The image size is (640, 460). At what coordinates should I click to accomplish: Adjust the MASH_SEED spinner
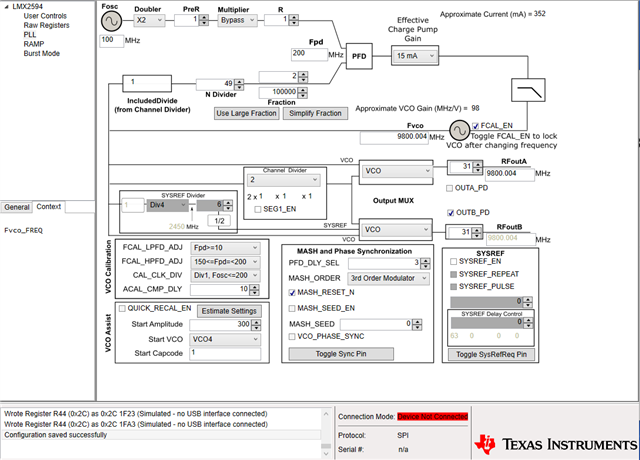[x=417, y=324]
